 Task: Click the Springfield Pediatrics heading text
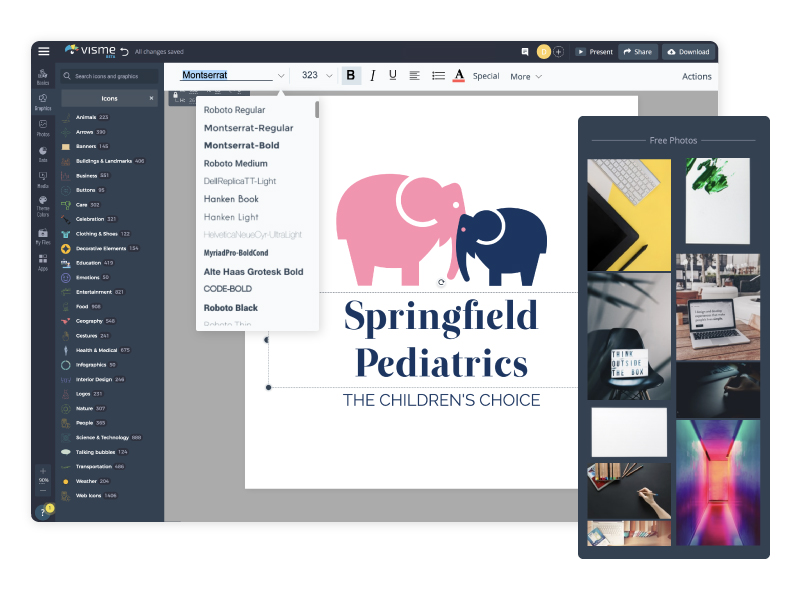[x=441, y=340]
